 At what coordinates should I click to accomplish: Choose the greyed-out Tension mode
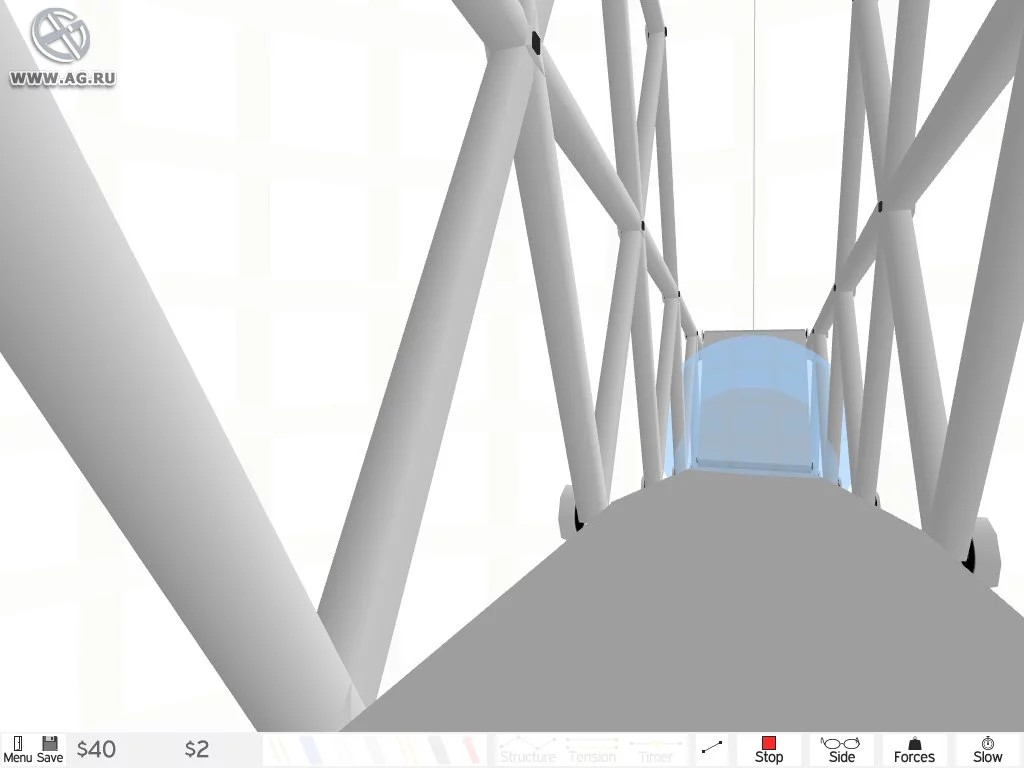[x=592, y=751]
